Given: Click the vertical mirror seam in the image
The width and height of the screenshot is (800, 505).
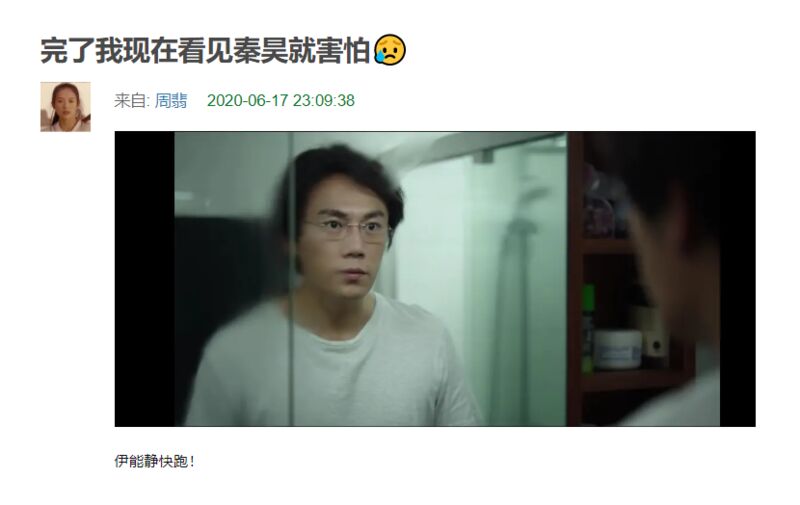Looking at the screenshot, I should [292, 279].
